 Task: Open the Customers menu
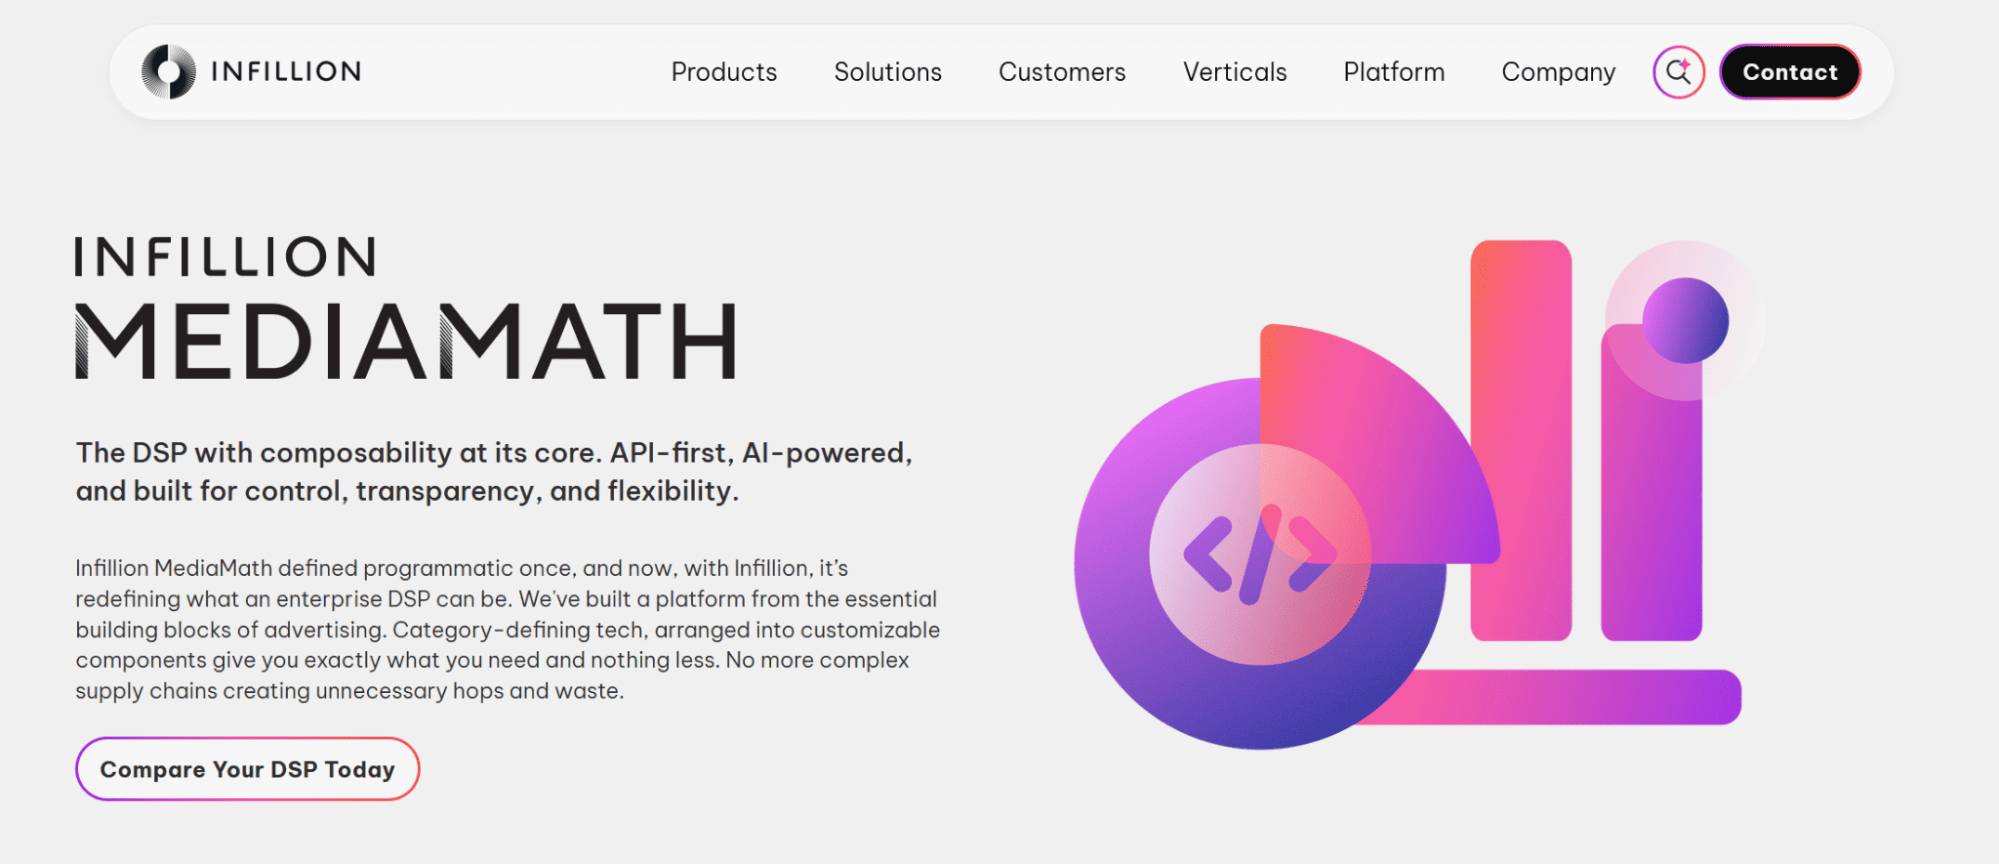tap(1062, 72)
